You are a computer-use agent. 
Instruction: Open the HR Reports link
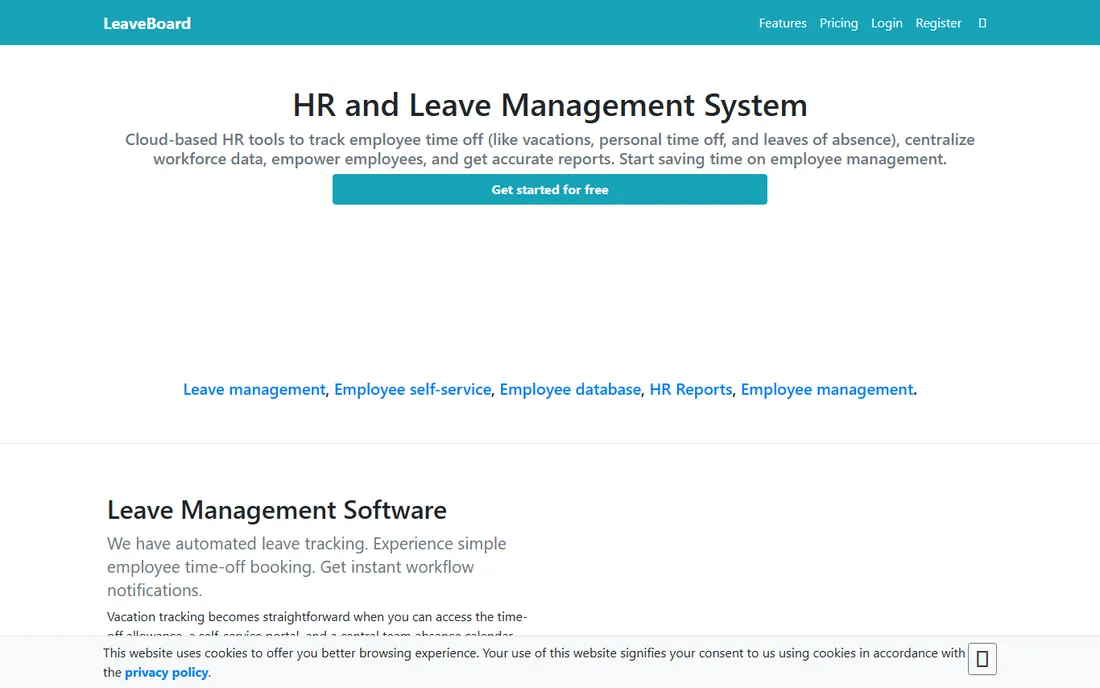[690, 389]
